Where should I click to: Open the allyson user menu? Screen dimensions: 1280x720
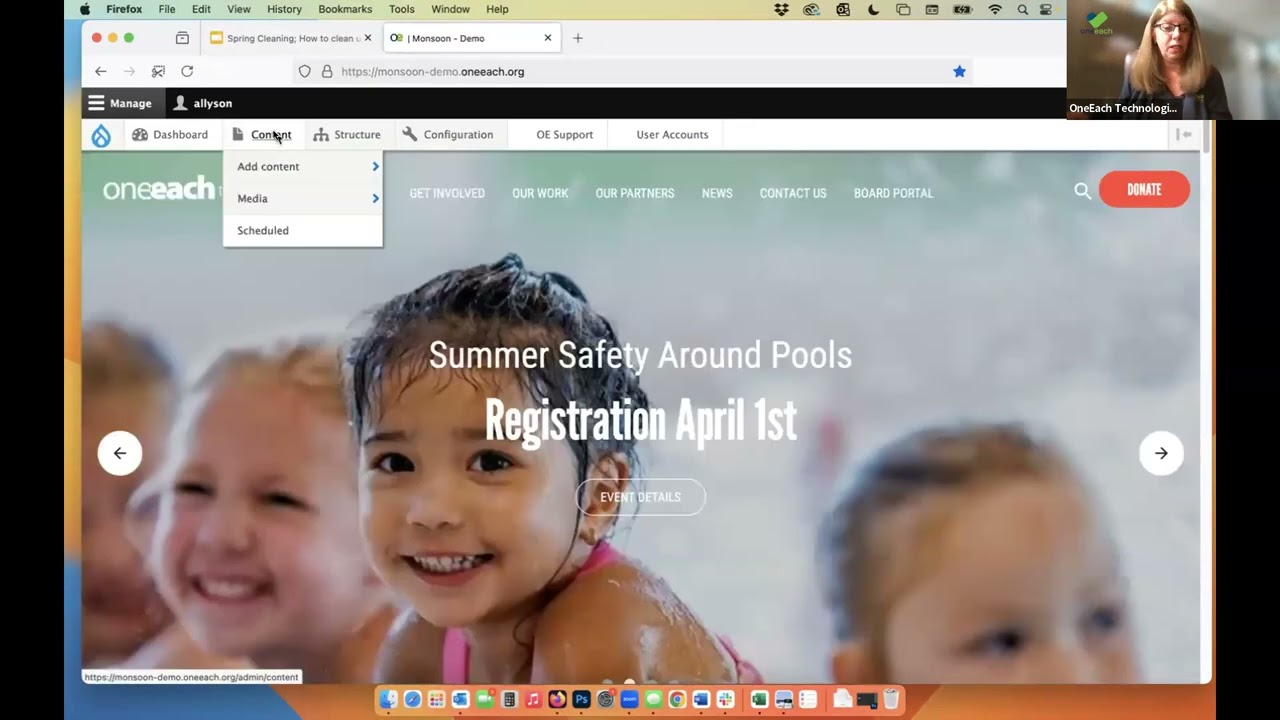point(203,103)
